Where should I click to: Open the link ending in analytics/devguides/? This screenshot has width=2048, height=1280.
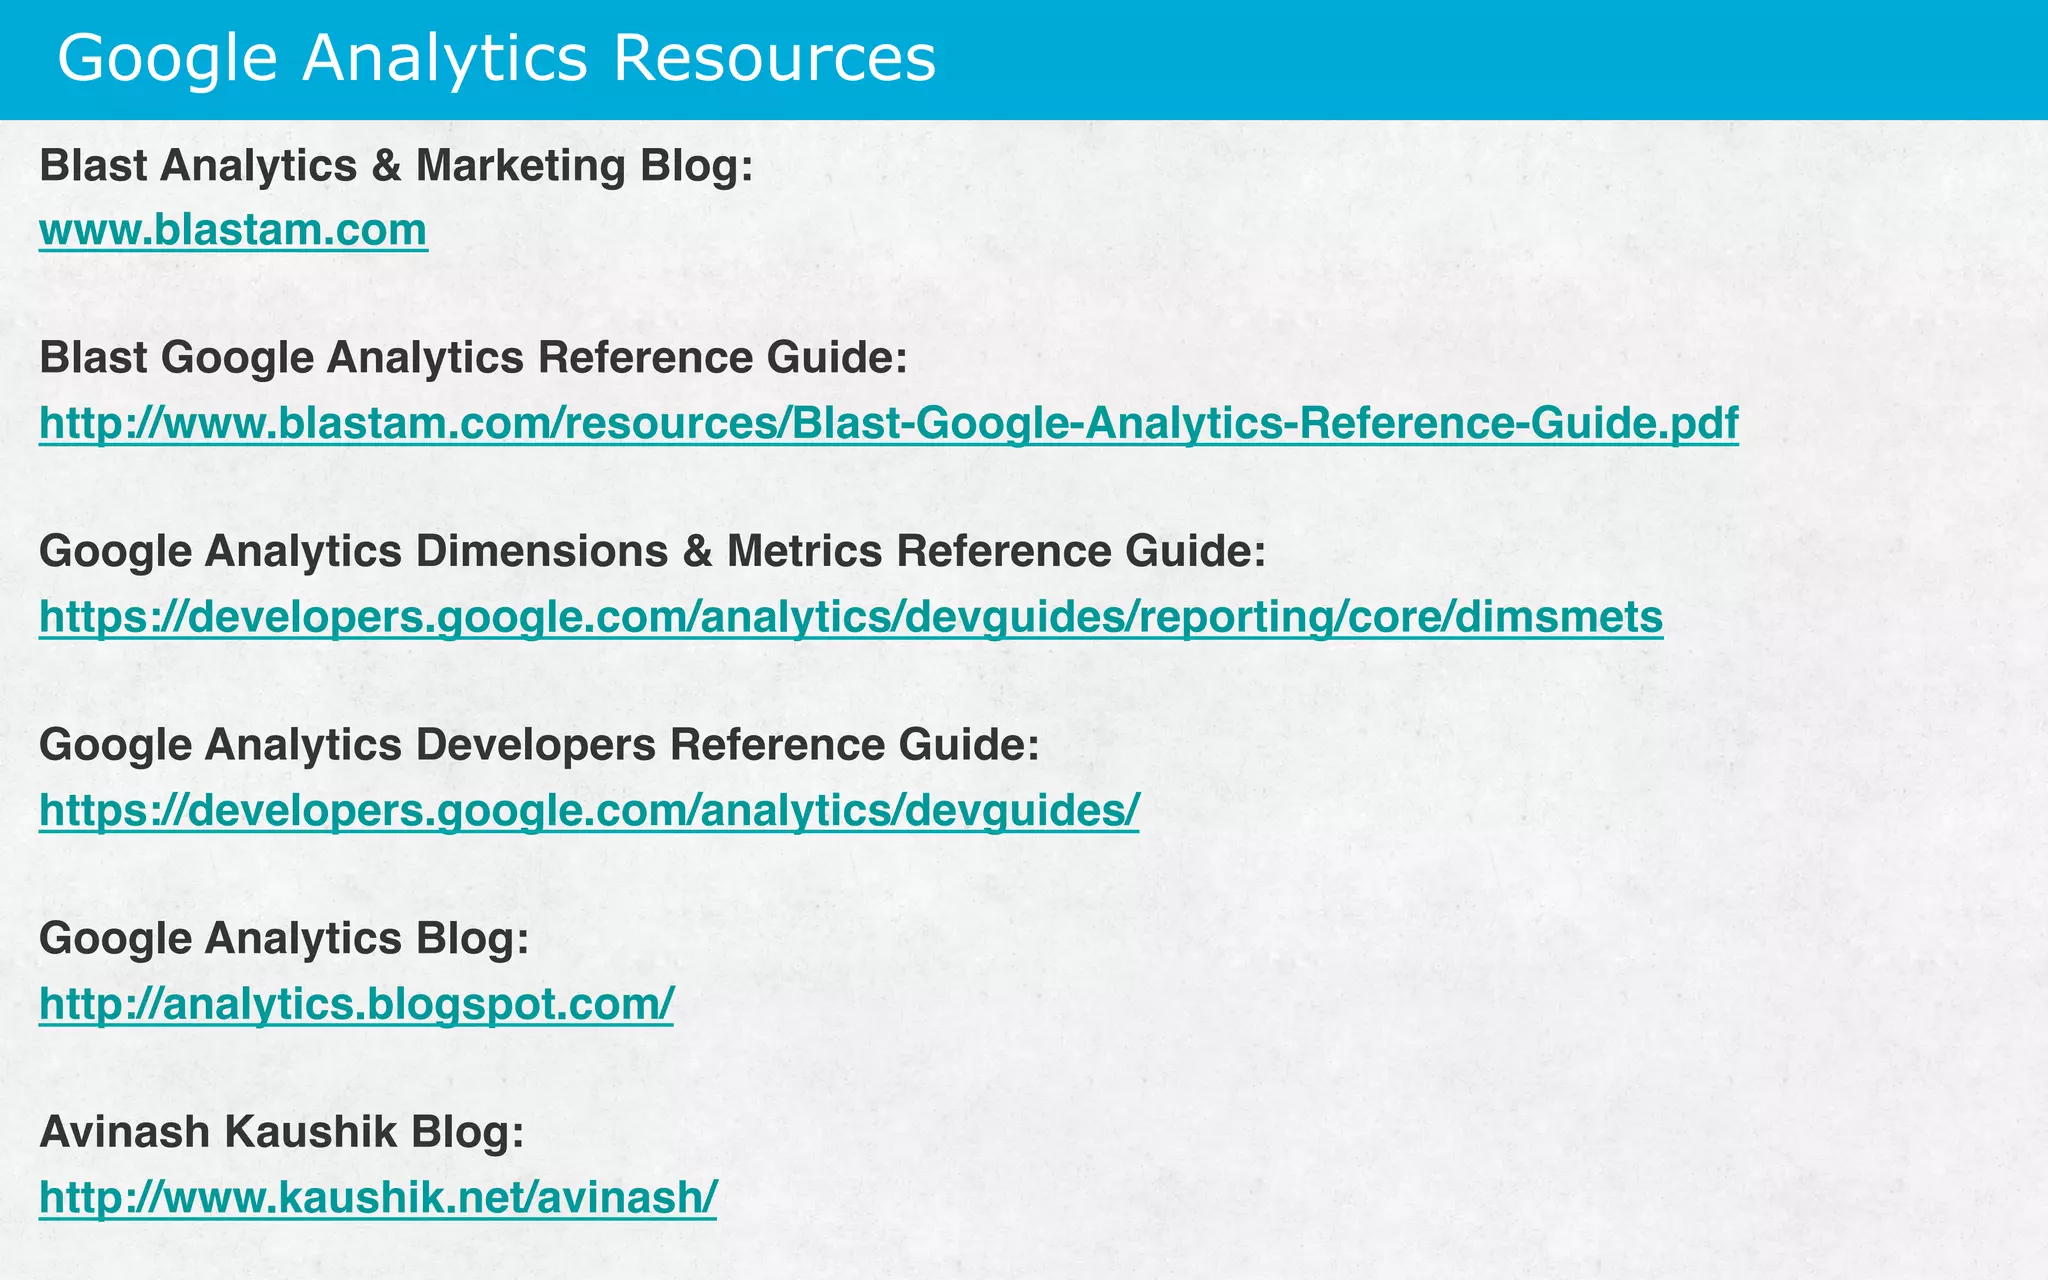588,810
